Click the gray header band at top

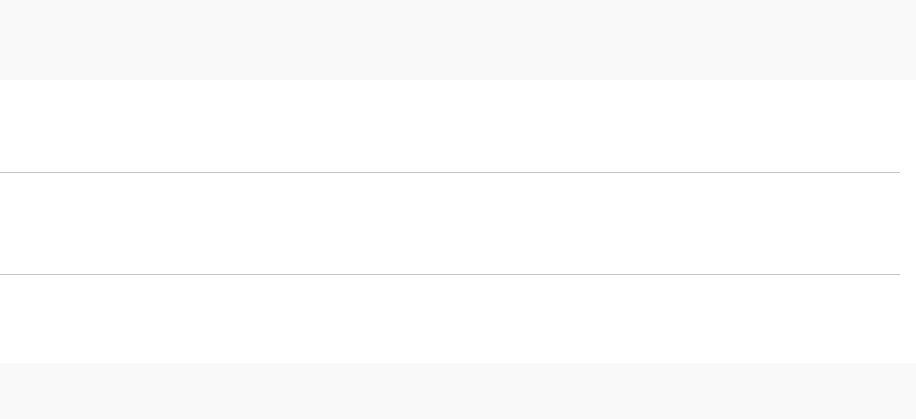(458, 40)
